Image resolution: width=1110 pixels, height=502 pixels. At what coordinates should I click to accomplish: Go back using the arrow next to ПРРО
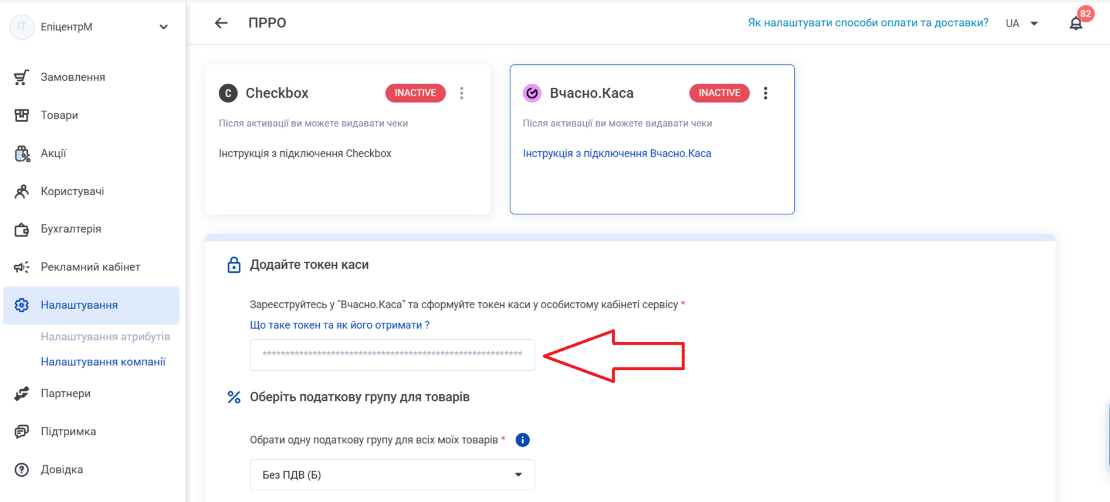[222, 23]
